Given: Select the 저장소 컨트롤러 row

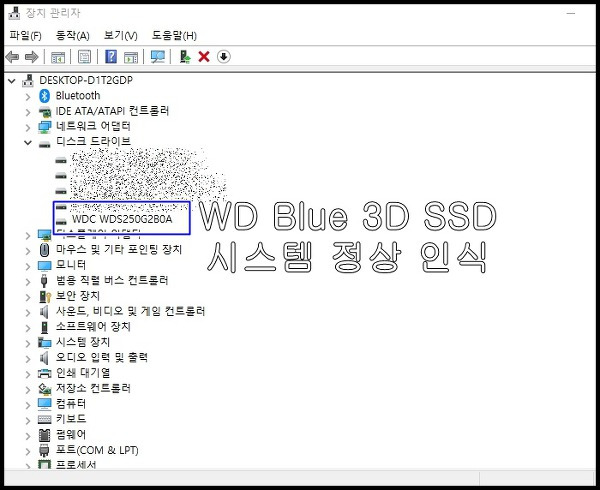Looking at the screenshot, I should point(93,388).
